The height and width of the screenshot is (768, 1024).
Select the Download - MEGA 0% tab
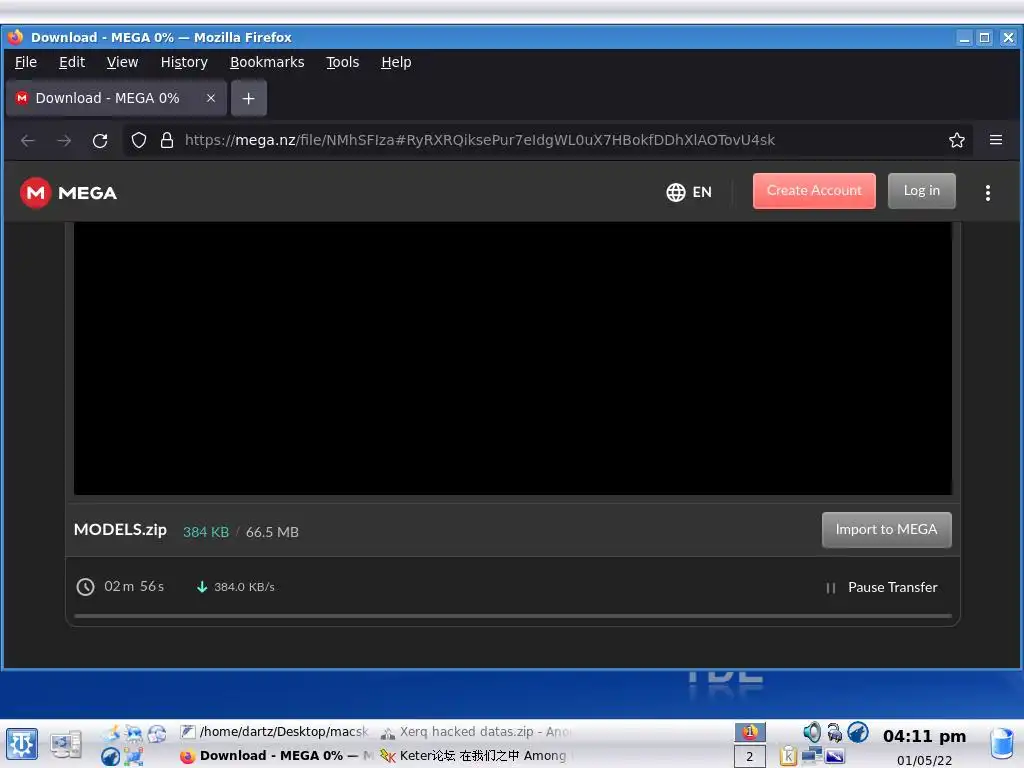pyautogui.click(x=116, y=98)
